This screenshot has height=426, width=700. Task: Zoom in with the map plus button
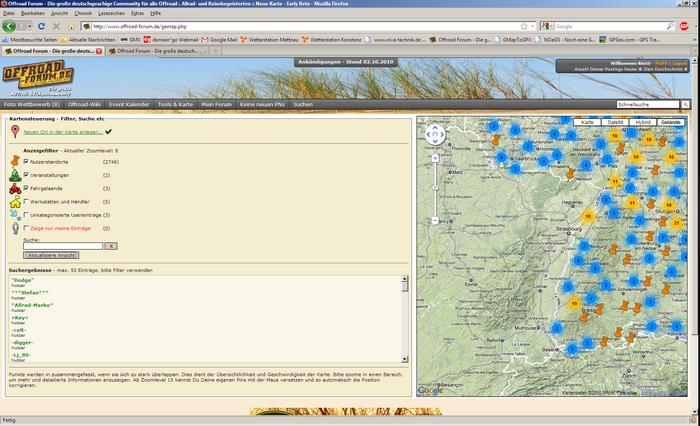click(435, 158)
